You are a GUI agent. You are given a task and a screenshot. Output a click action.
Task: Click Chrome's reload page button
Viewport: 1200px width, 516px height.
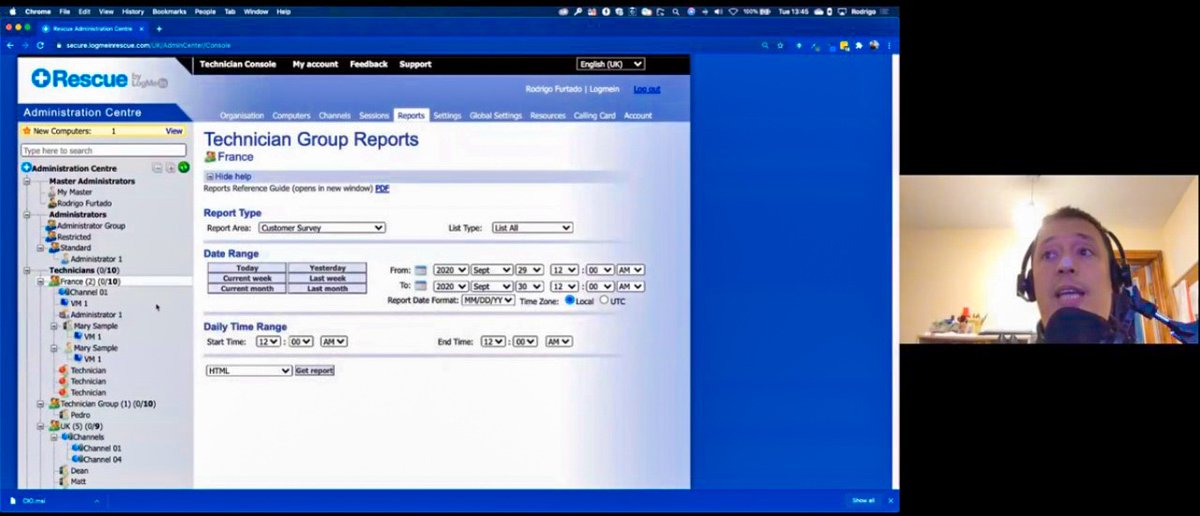(x=41, y=45)
